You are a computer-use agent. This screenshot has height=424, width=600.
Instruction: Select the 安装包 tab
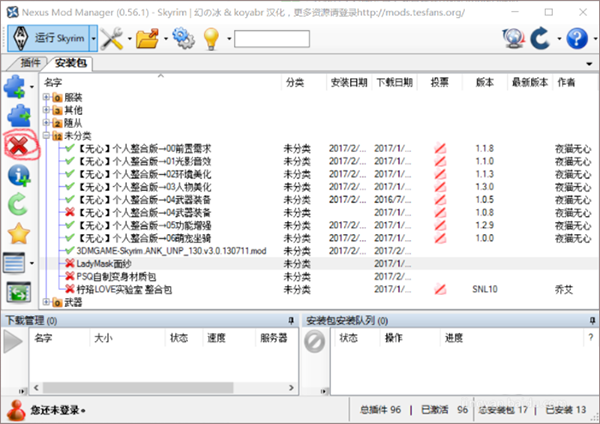pos(70,63)
